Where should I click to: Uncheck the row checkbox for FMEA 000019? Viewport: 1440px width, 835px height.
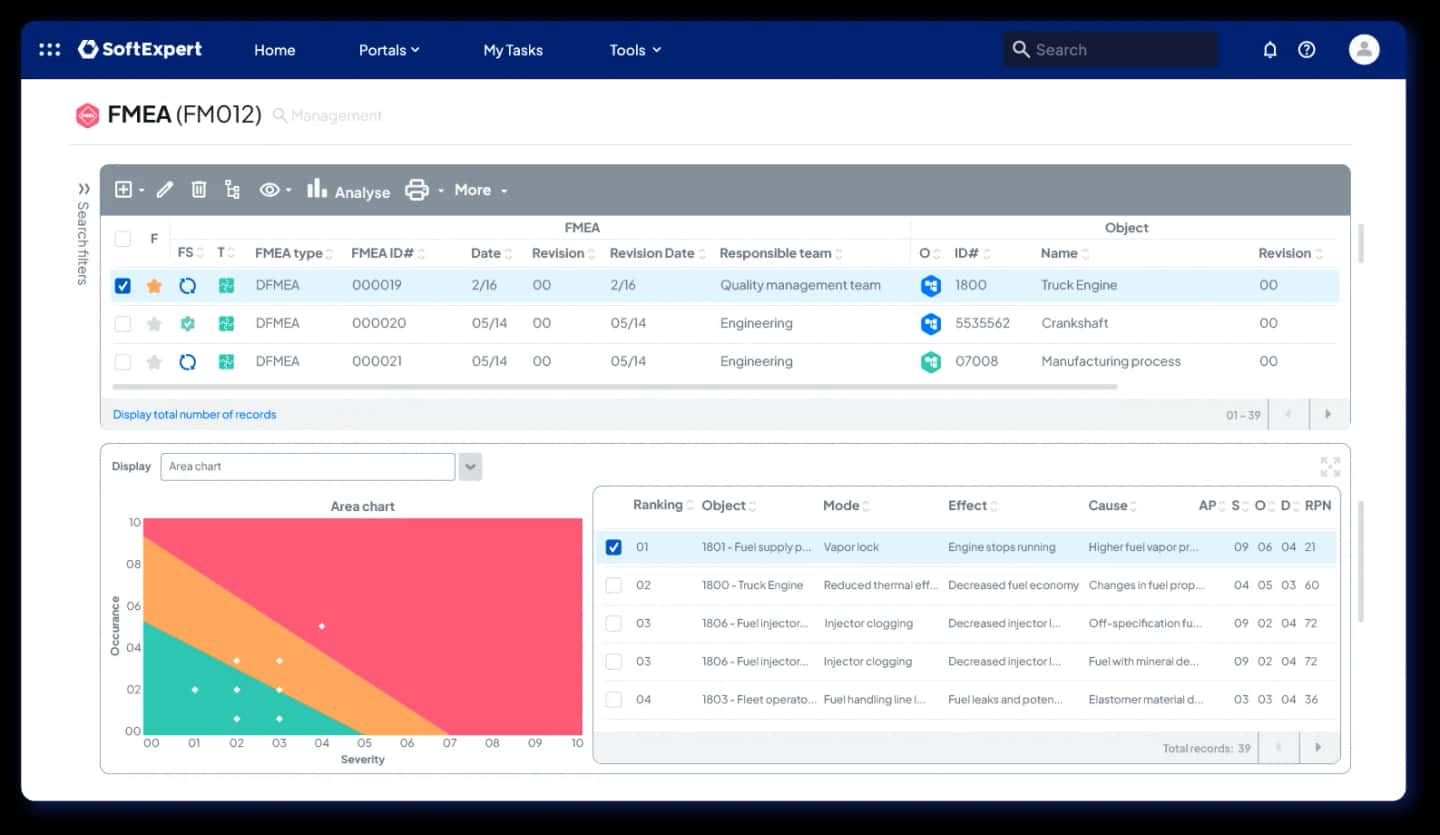coord(122,286)
